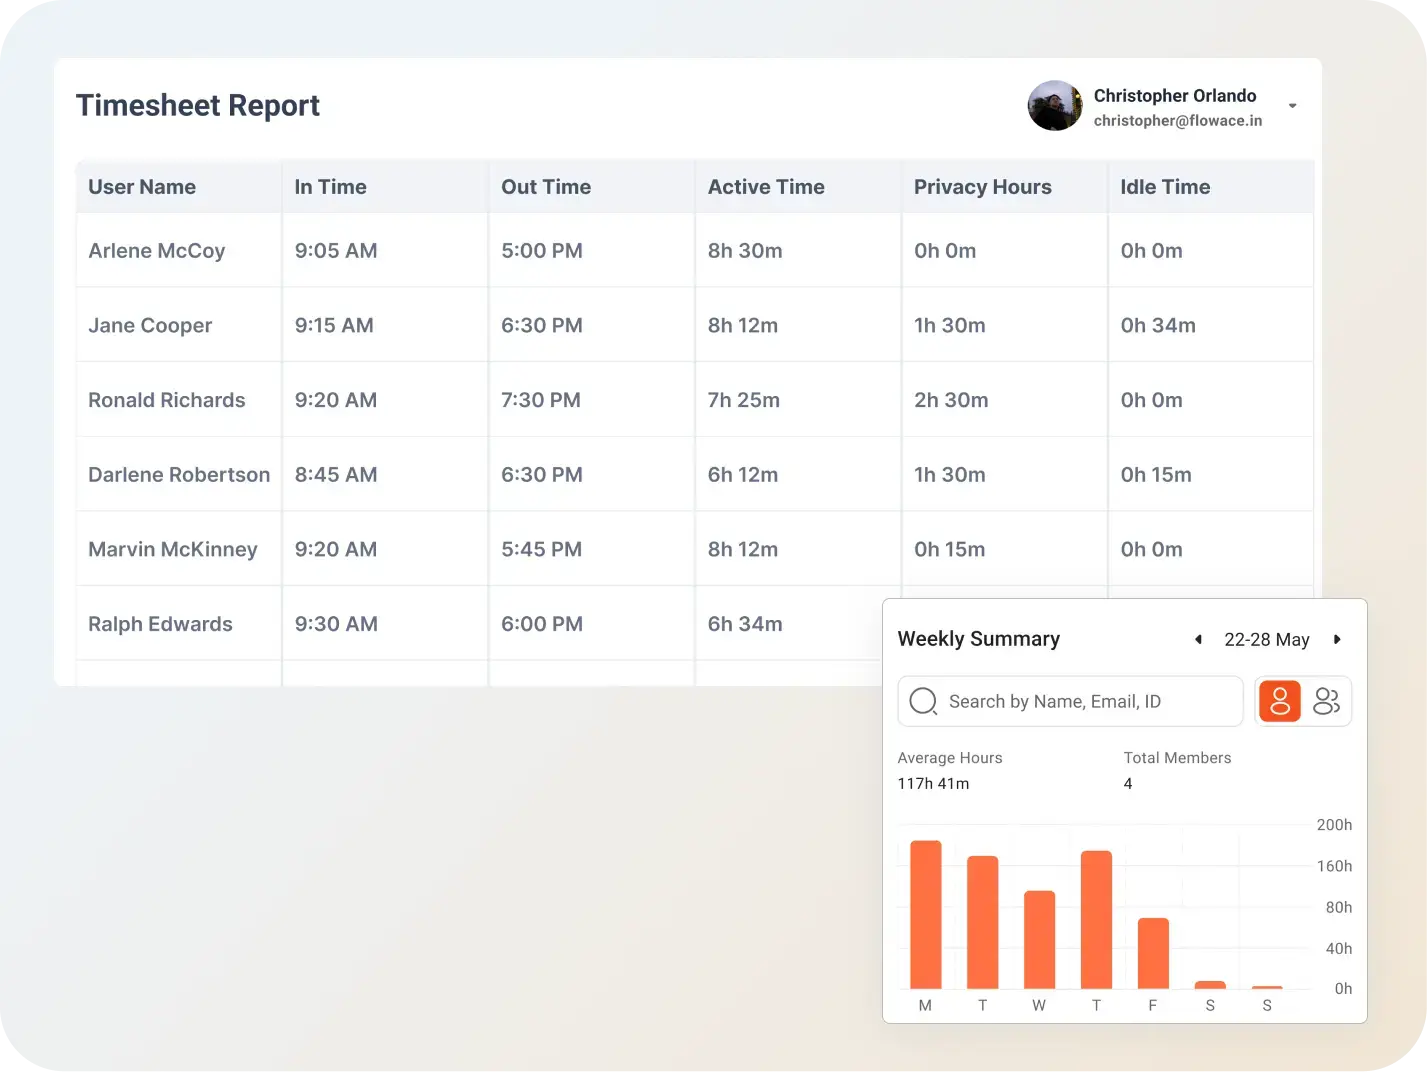Image resolution: width=1427 pixels, height=1072 pixels.
Task: Select the single user view icon
Action: 1279,701
